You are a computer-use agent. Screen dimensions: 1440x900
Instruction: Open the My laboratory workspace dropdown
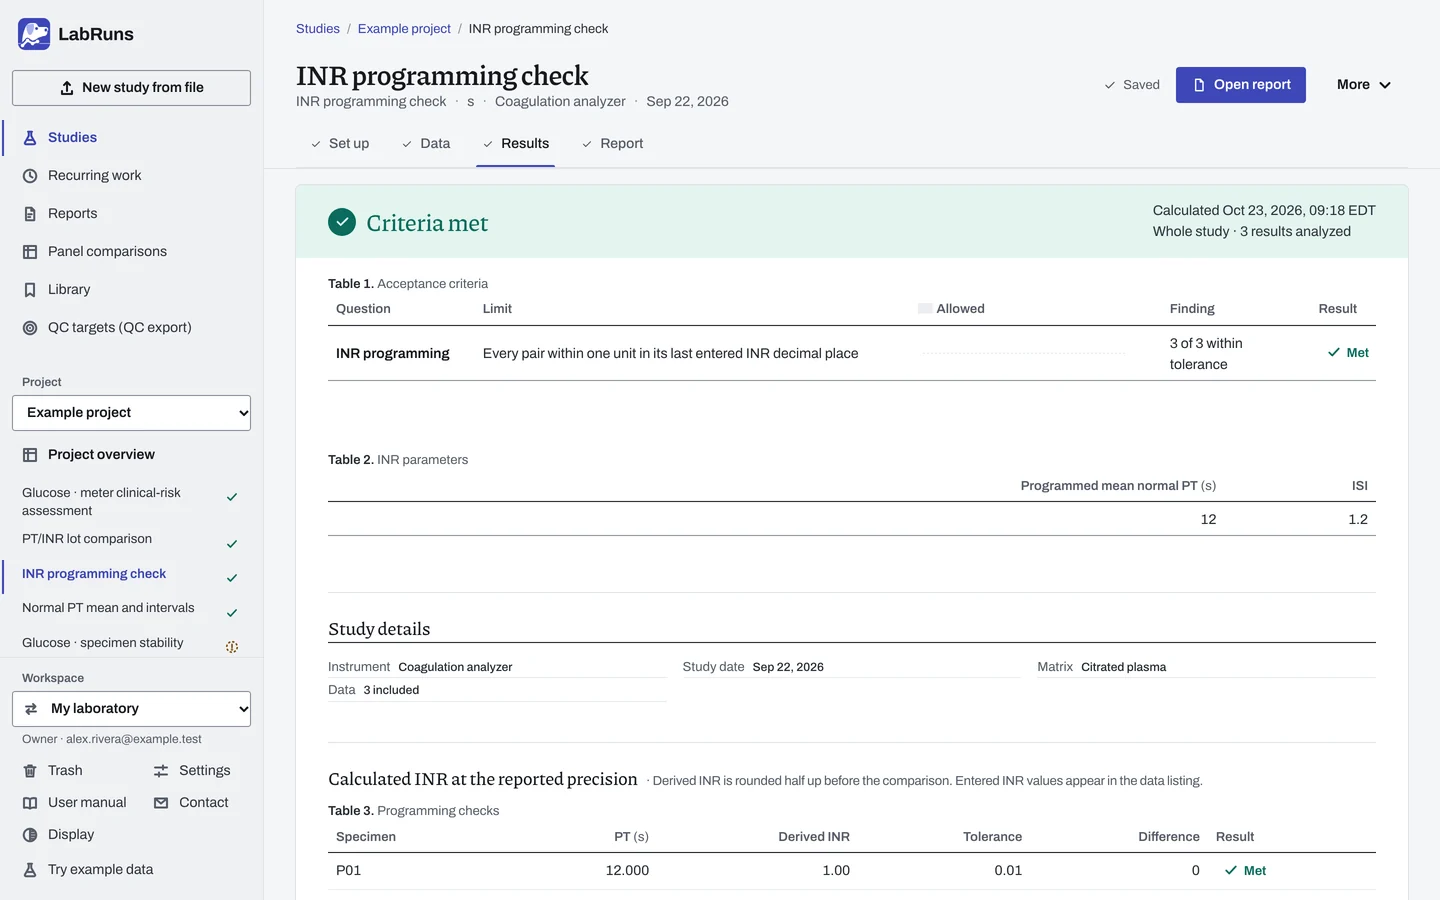(131, 709)
